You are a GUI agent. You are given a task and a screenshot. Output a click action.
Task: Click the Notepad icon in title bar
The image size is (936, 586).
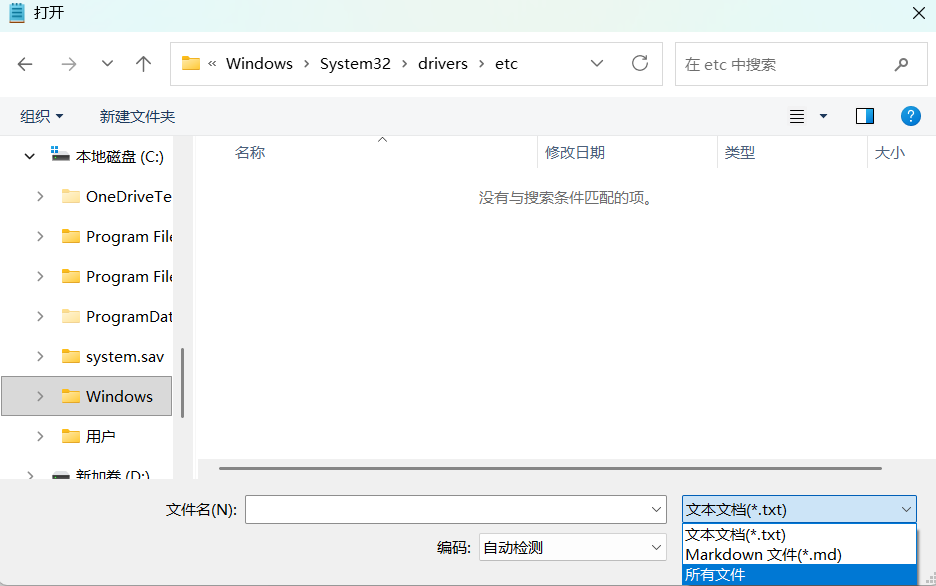tap(17, 13)
